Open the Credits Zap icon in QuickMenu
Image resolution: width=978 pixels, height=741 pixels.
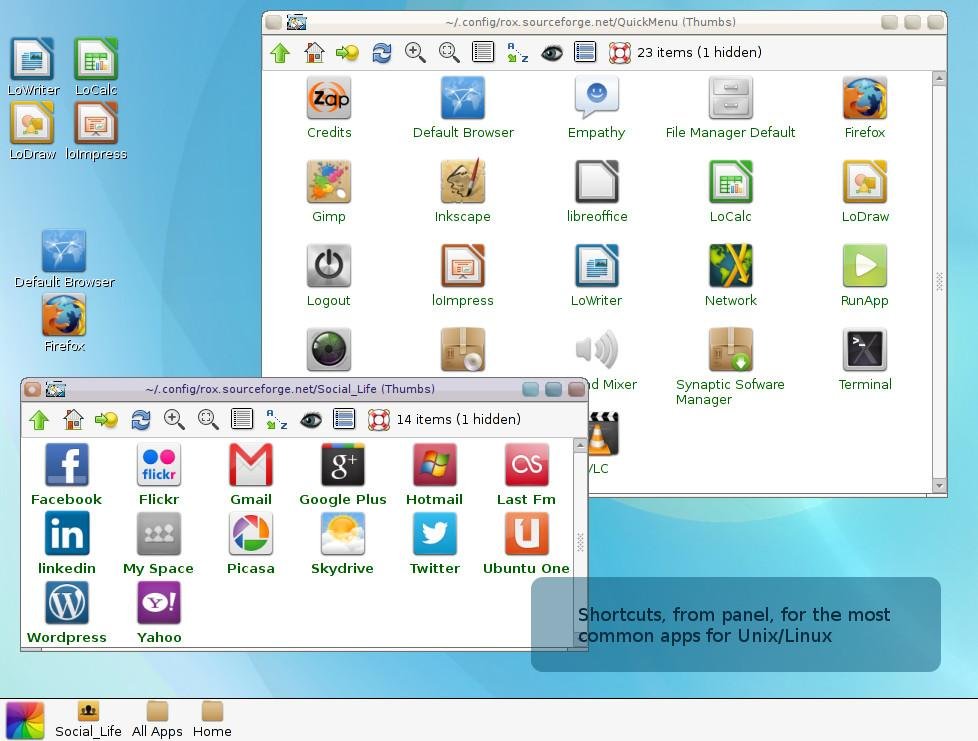(329, 98)
